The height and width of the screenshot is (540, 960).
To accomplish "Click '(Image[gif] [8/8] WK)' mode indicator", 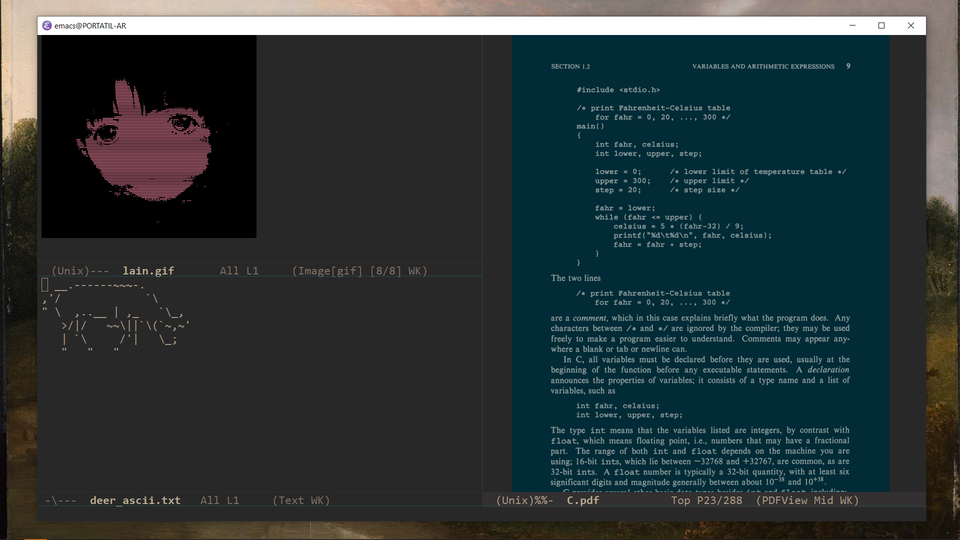I will point(359,271).
